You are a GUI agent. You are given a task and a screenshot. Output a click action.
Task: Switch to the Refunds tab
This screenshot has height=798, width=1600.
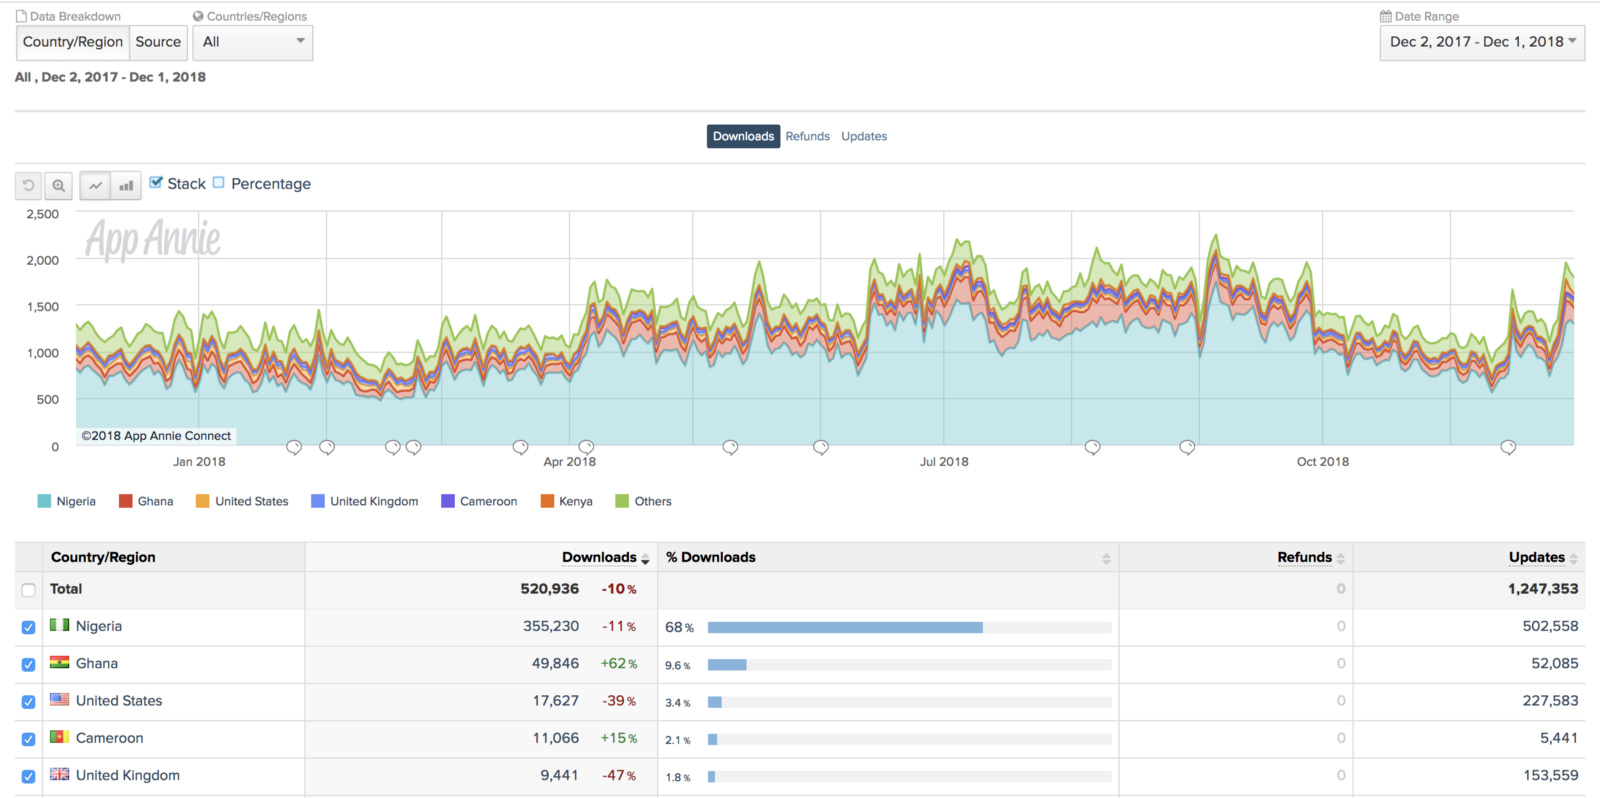coord(807,136)
